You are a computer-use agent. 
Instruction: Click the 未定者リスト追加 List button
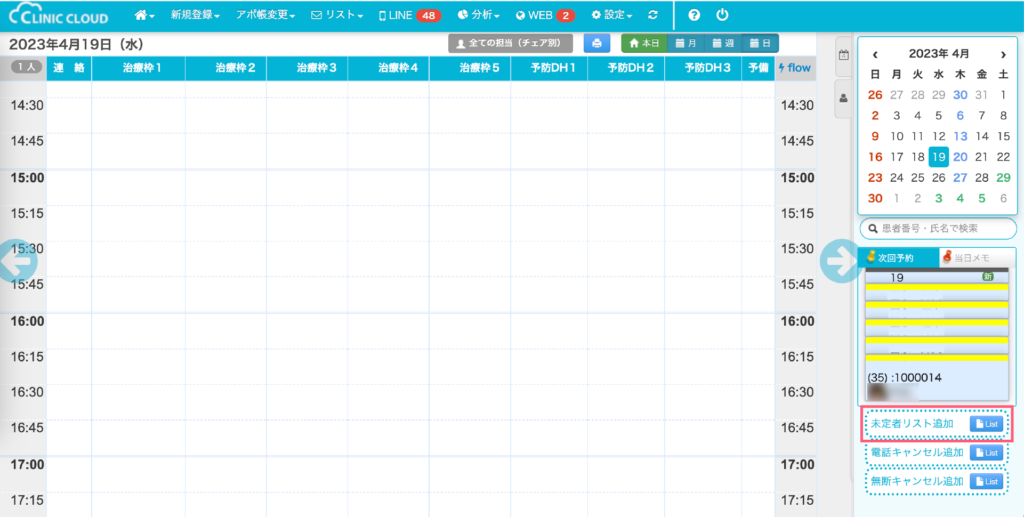pyautogui.click(x=986, y=424)
